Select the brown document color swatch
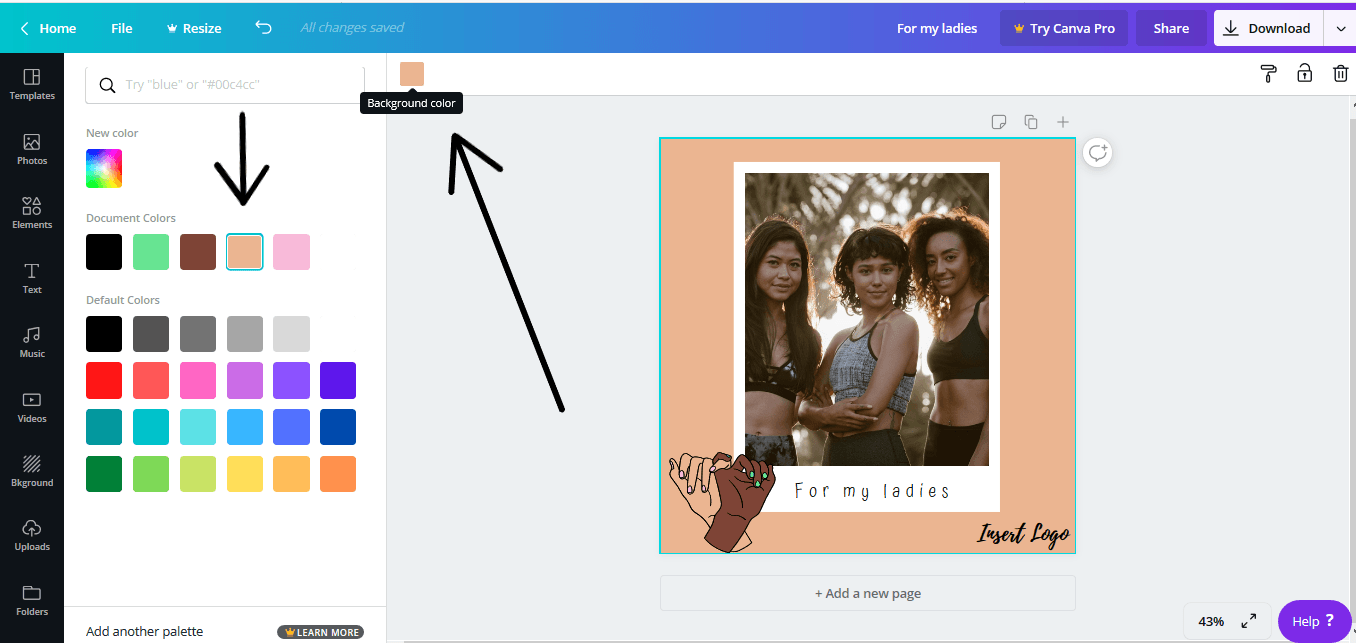 (198, 252)
